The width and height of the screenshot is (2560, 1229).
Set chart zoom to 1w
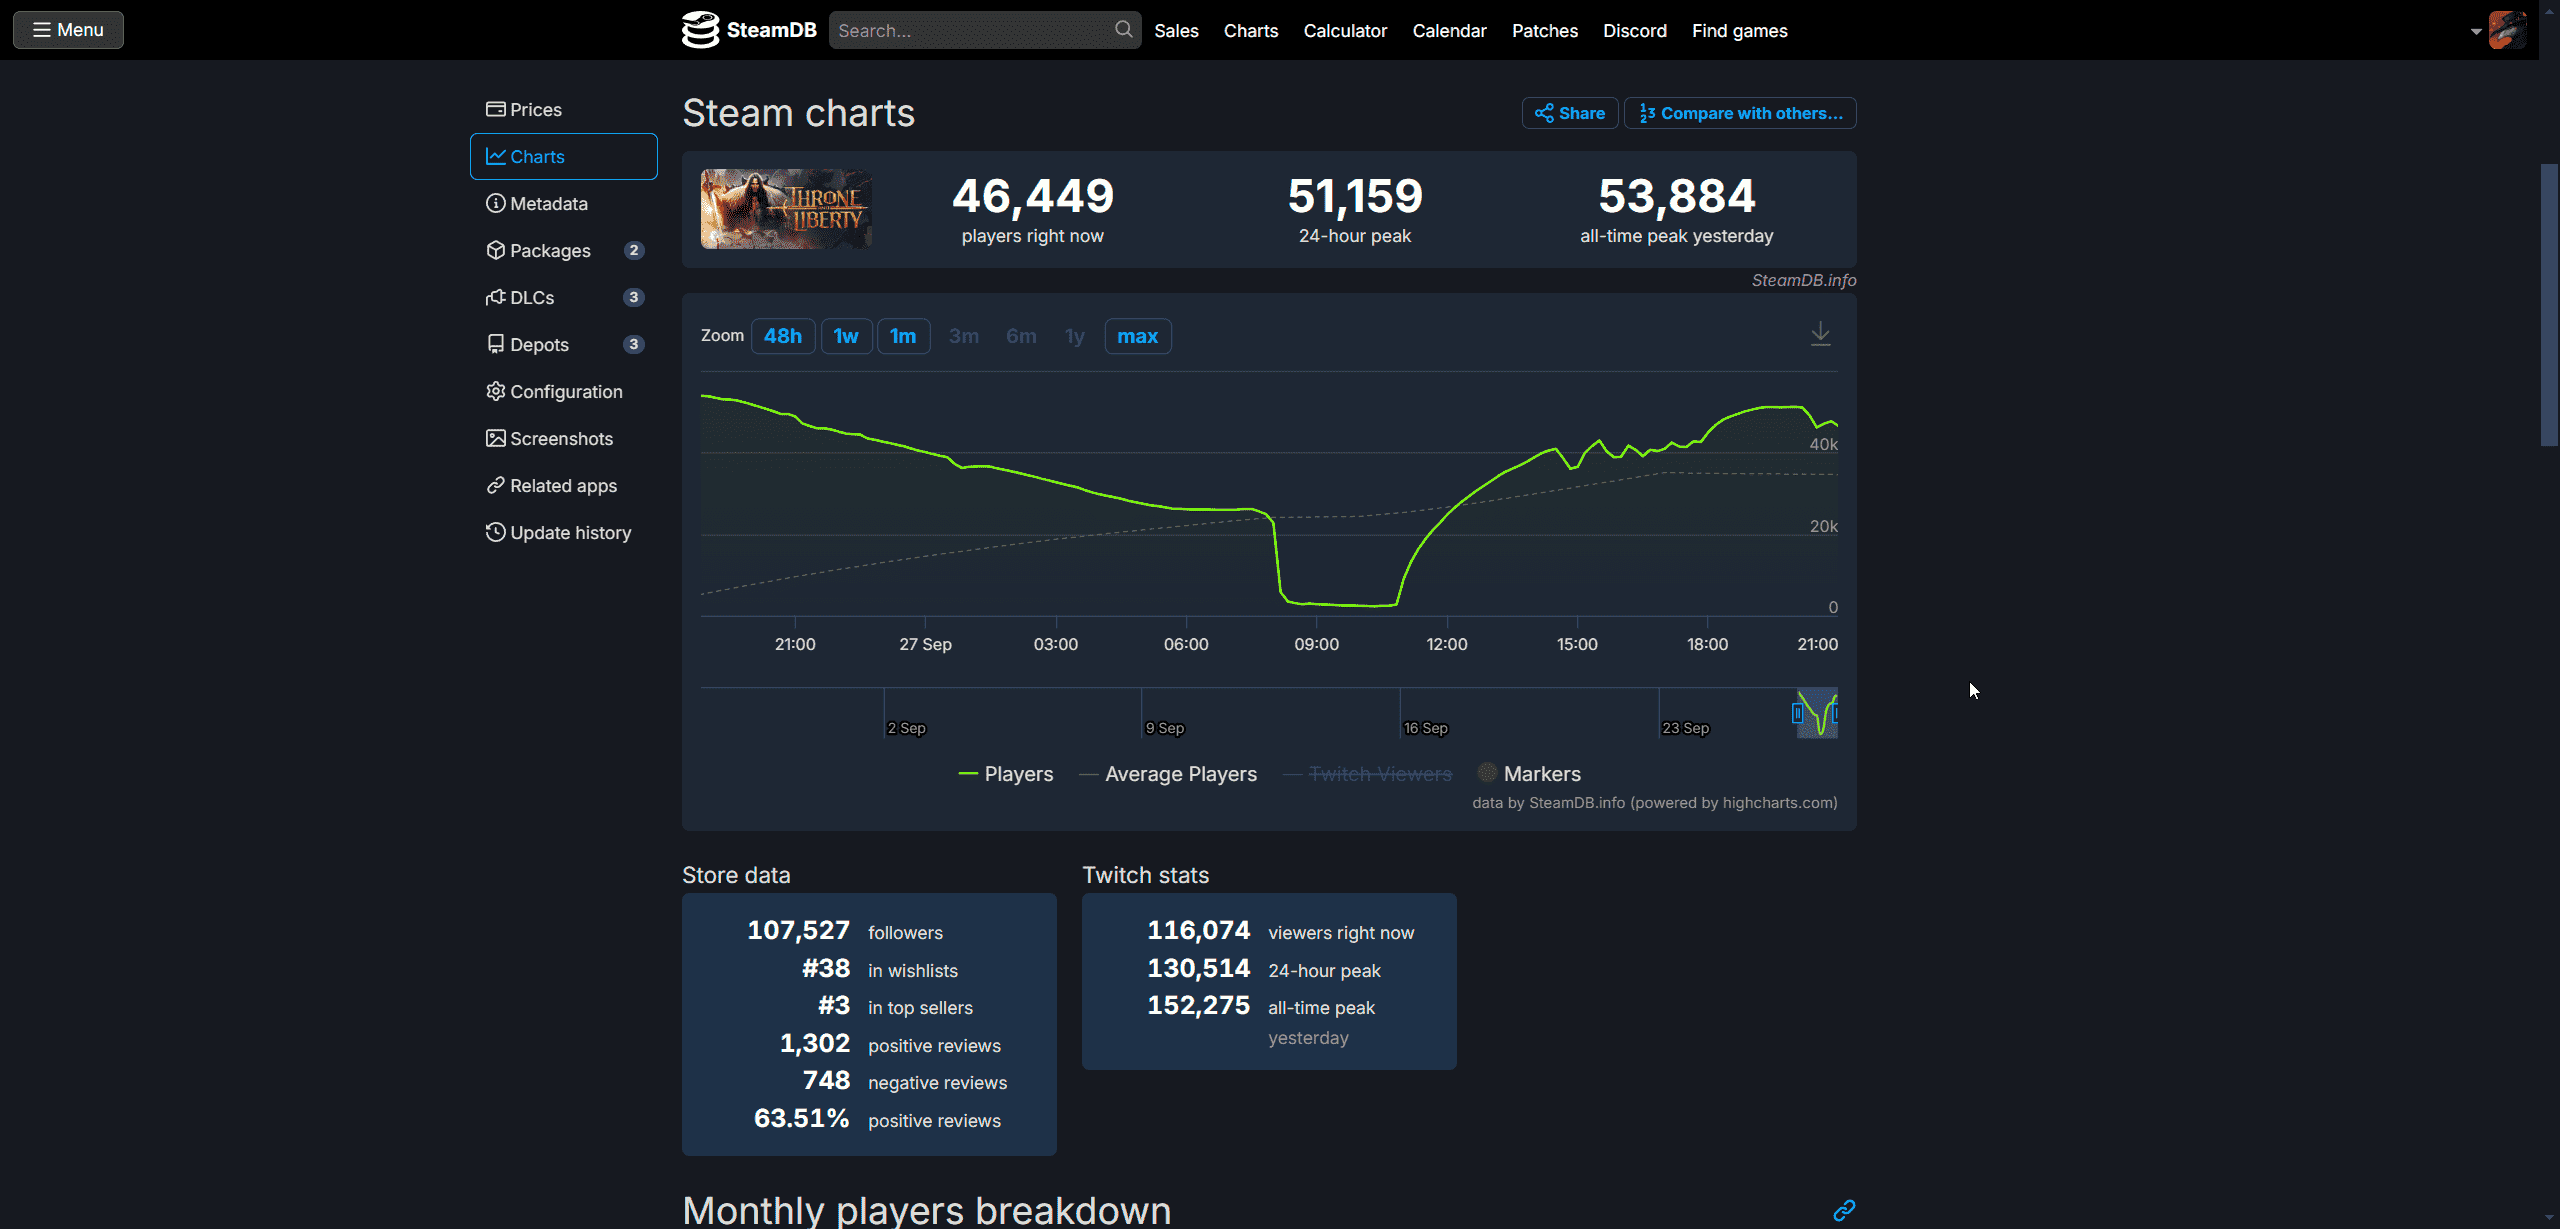click(x=846, y=336)
